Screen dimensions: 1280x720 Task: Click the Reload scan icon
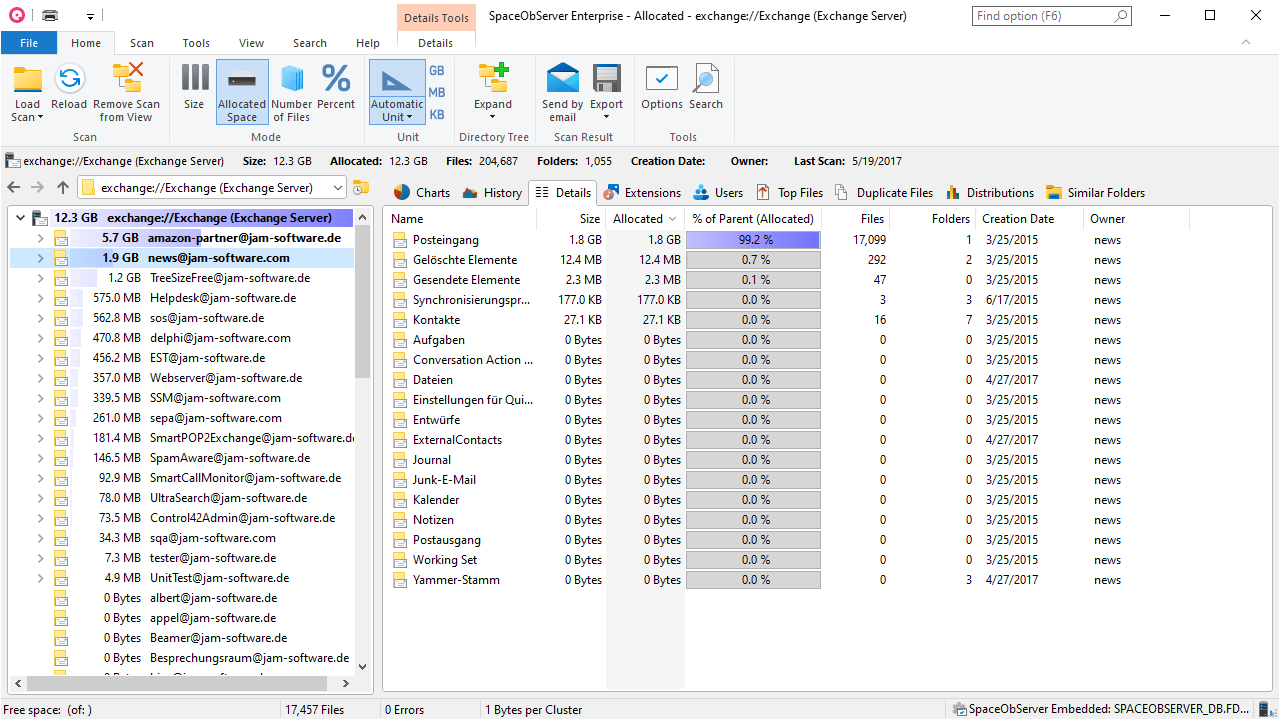(69, 86)
